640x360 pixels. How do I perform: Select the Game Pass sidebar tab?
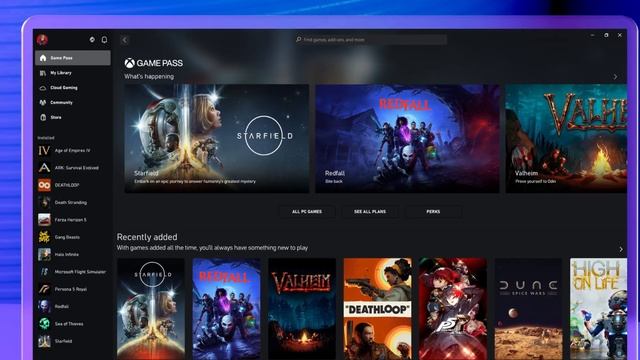click(73, 58)
